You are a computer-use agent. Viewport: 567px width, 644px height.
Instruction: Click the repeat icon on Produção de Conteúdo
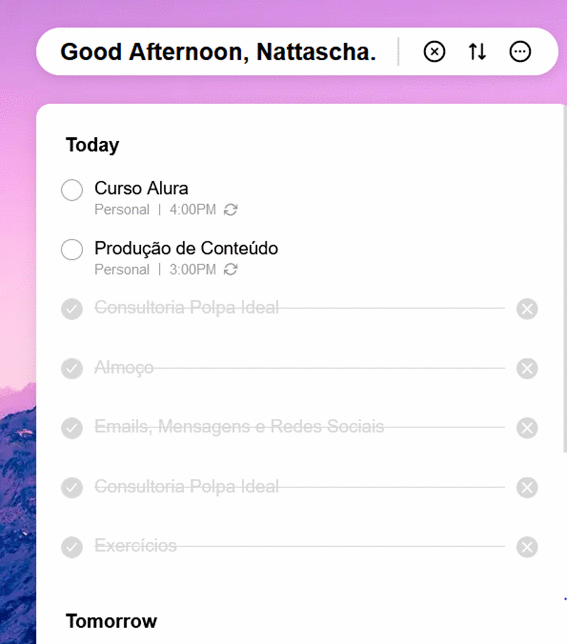click(230, 270)
